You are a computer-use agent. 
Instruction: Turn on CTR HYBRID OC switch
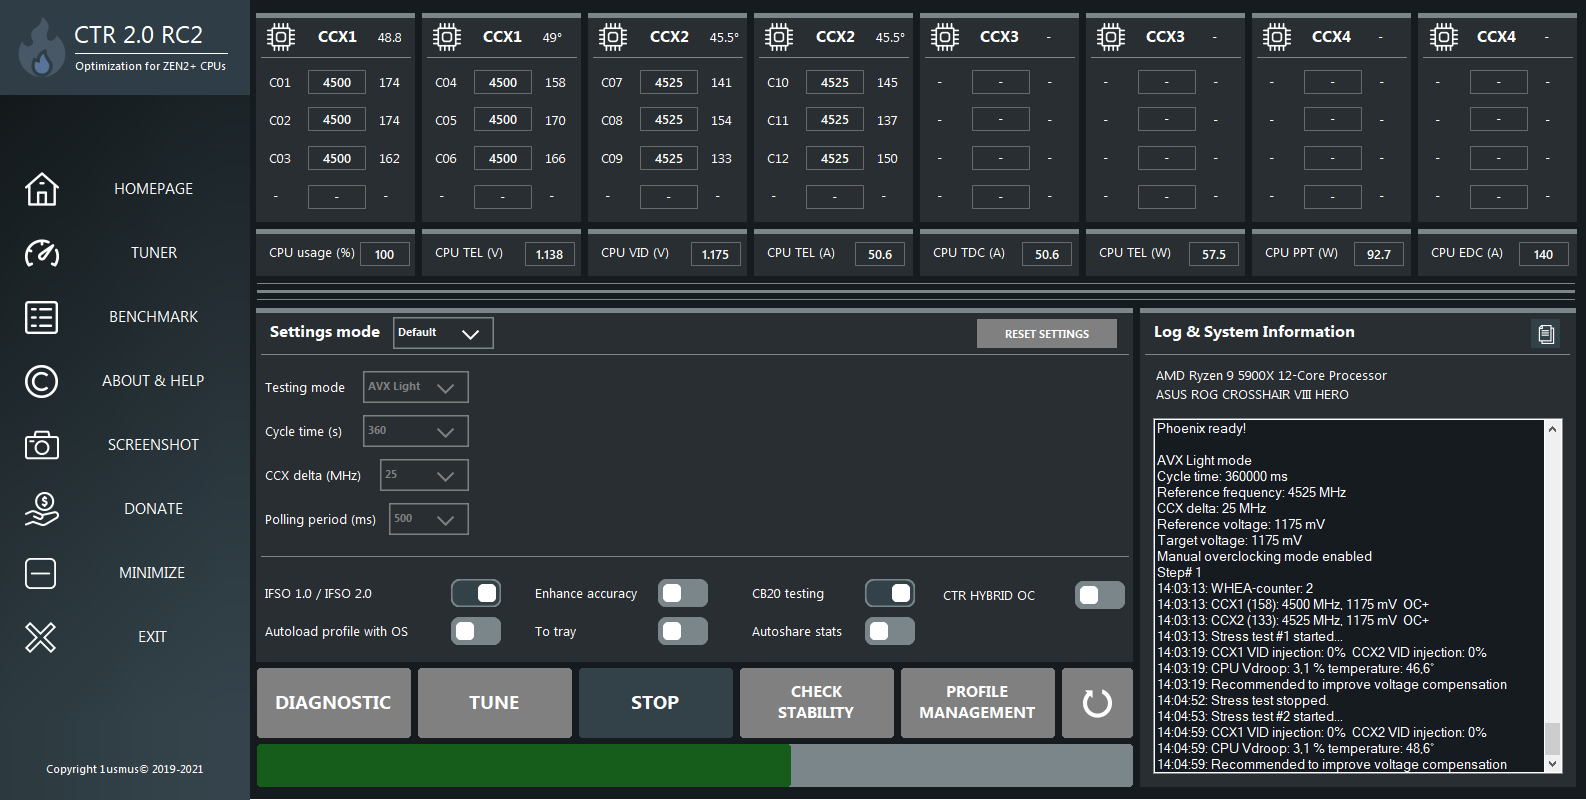point(1099,595)
